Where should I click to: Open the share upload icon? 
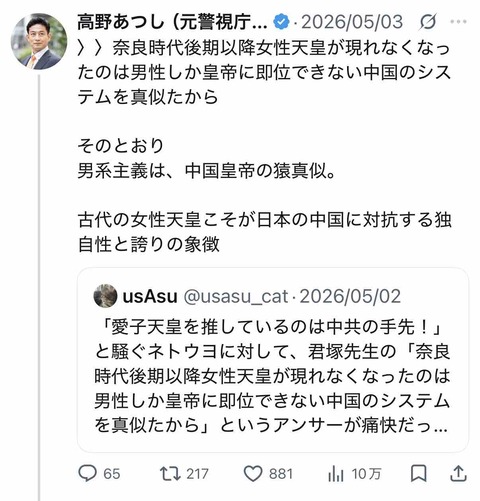(458, 473)
